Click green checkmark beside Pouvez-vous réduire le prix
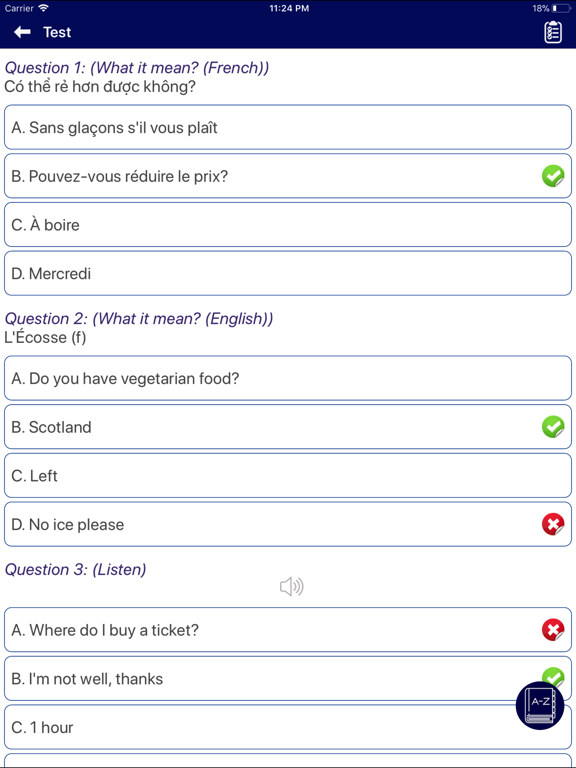 coord(553,176)
